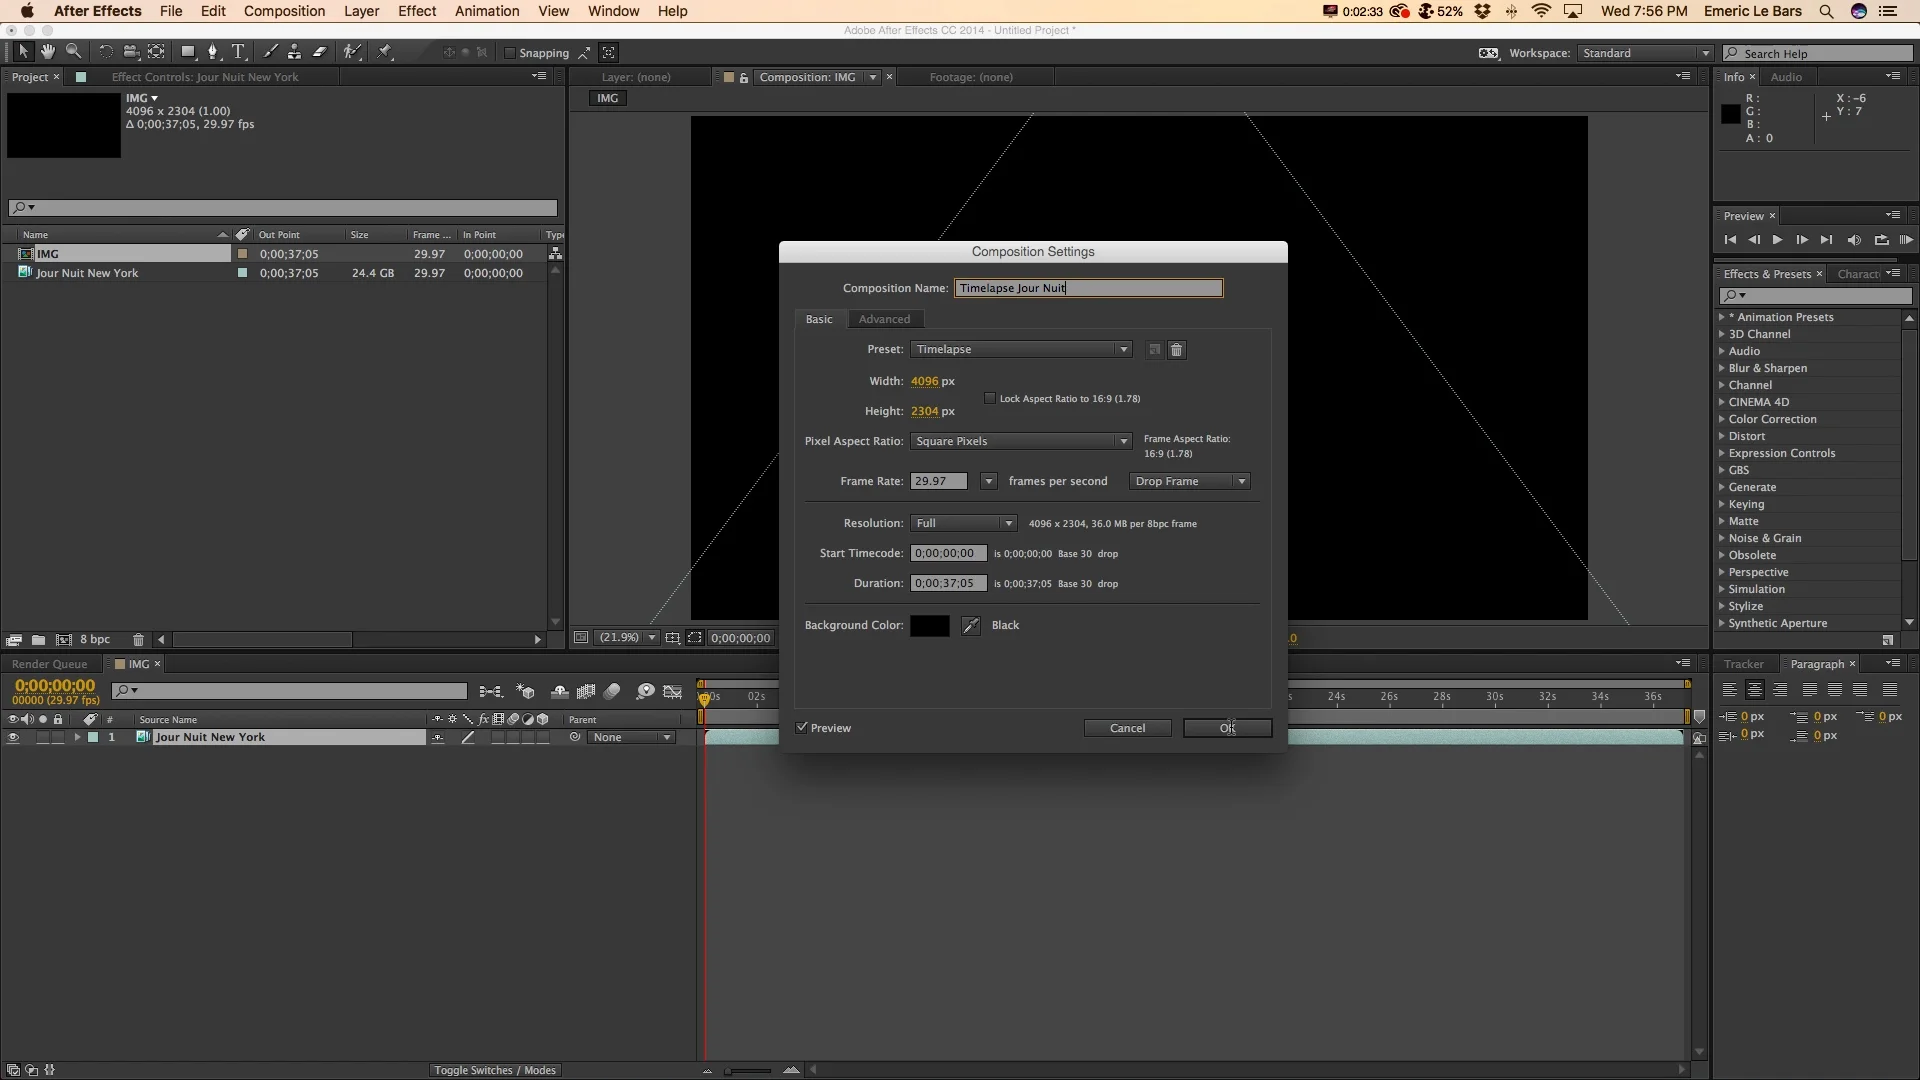Click the background color eyedropper

(970, 626)
